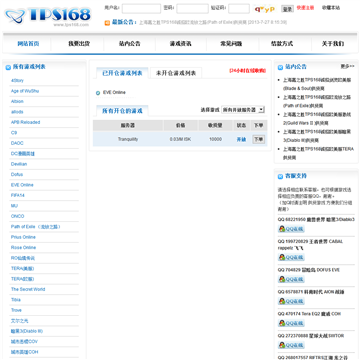Open Albion in the game list
The width and height of the screenshot is (360, 360).
[17, 101]
